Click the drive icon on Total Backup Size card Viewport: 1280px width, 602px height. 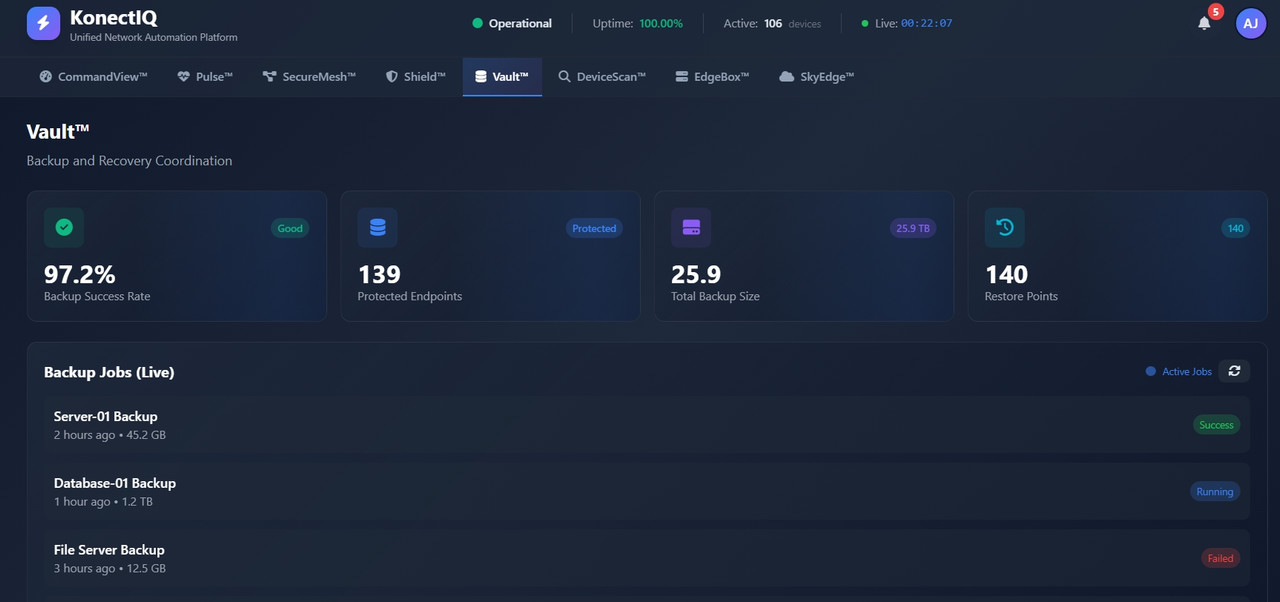click(691, 228)
